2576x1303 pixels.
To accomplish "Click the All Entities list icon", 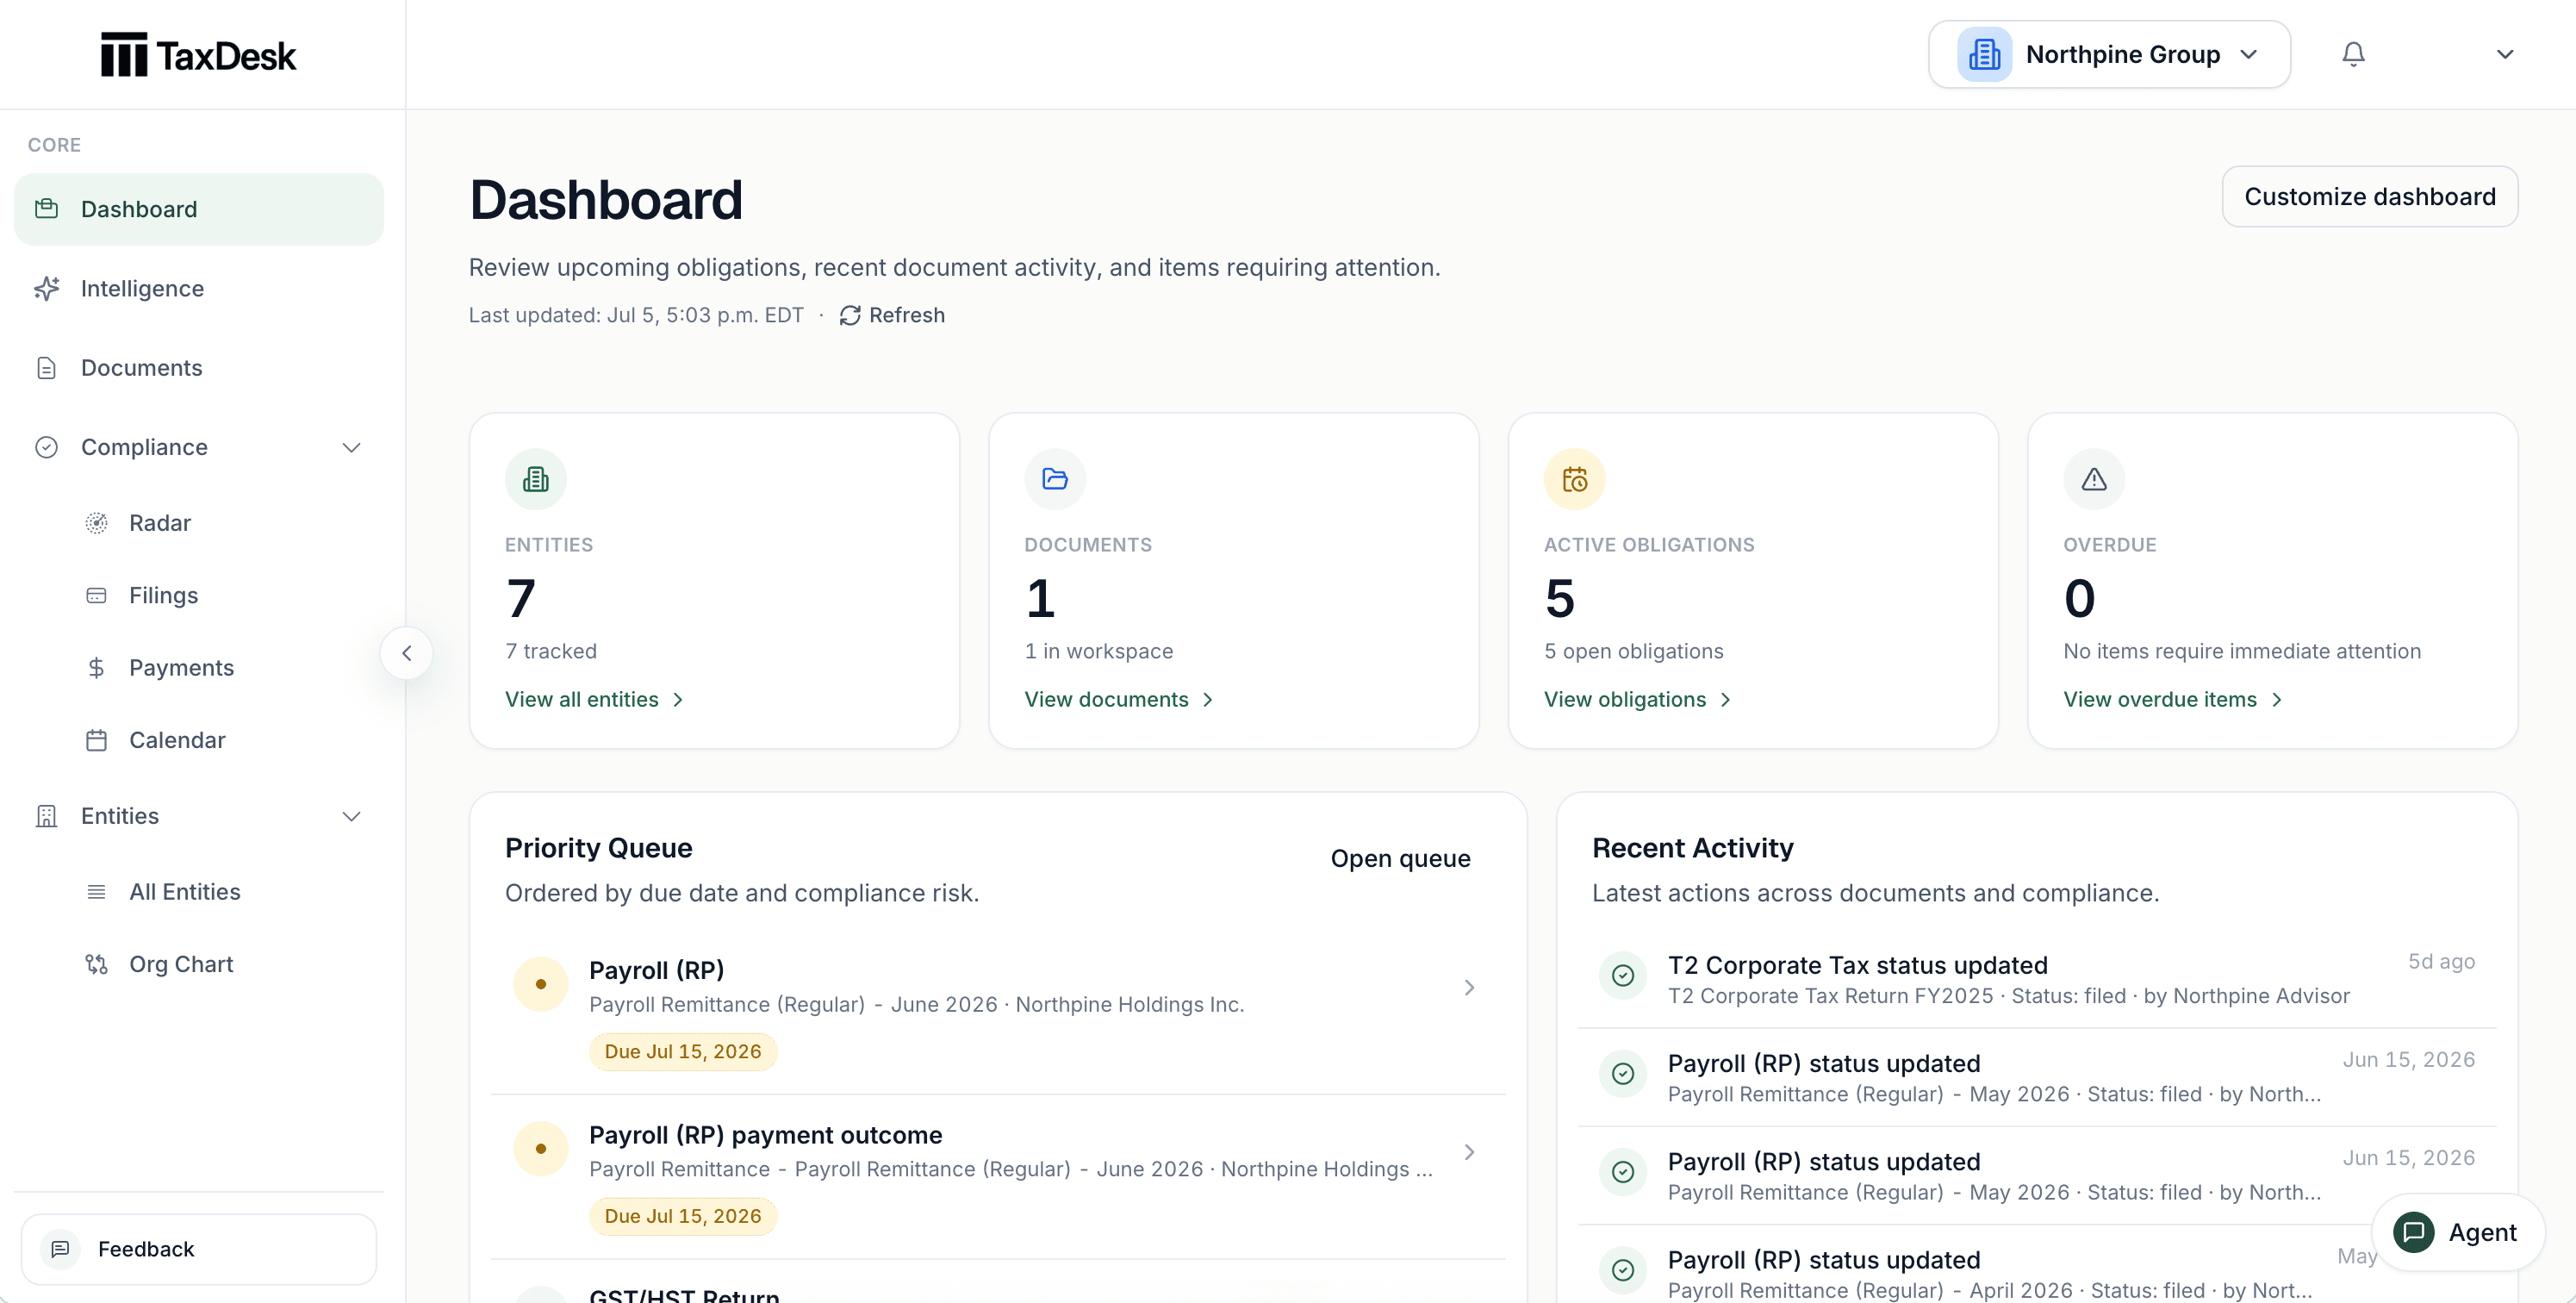I will coord(96,892).
